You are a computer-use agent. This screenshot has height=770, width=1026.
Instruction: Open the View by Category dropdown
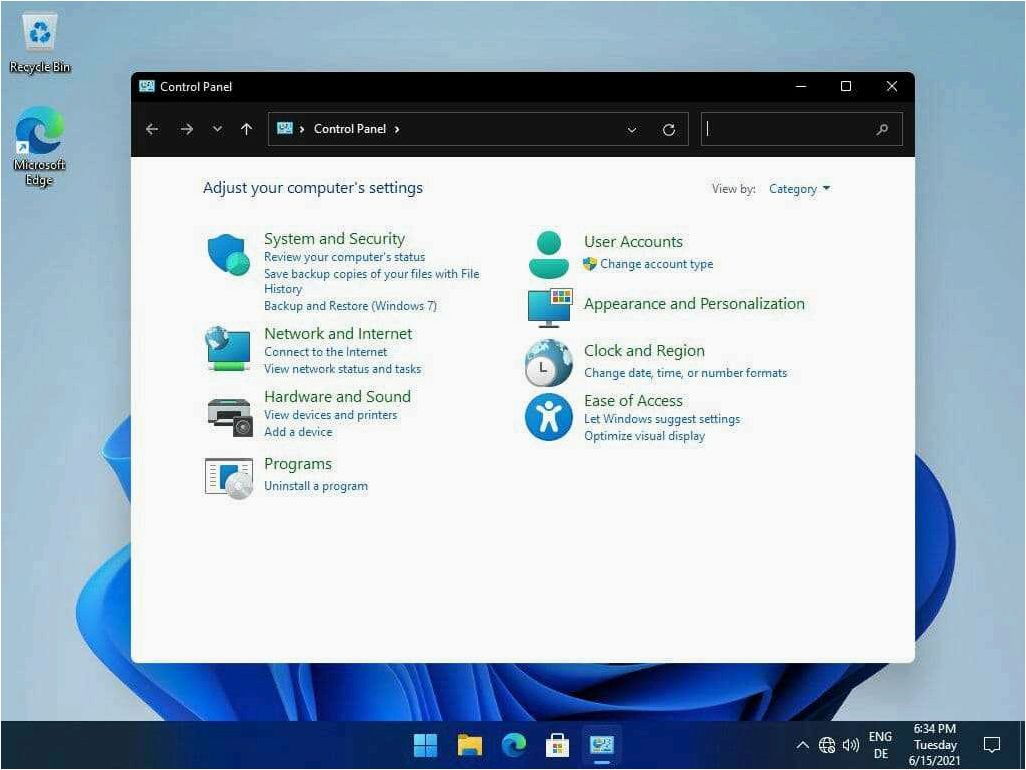[799, 189]
